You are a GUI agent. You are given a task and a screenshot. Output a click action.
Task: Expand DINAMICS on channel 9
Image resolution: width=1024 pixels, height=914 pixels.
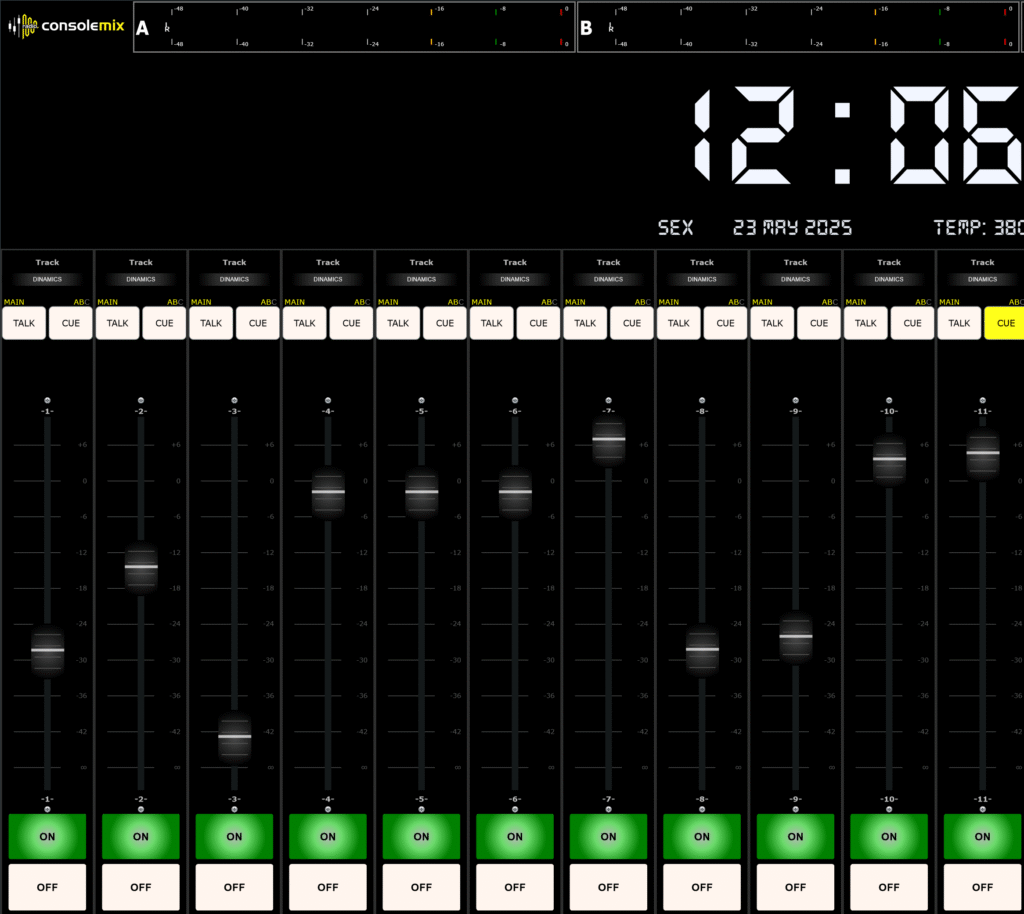[x=795, y=280]
